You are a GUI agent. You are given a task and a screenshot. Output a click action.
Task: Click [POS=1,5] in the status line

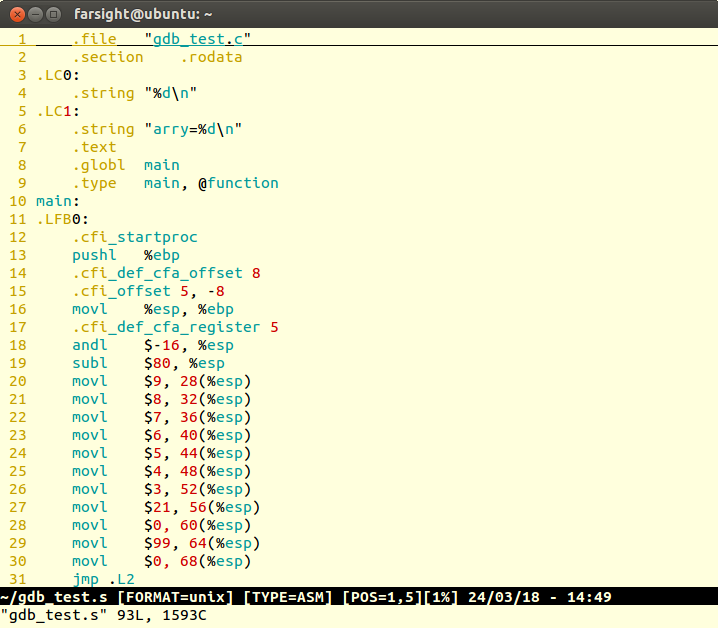point(382,597)
